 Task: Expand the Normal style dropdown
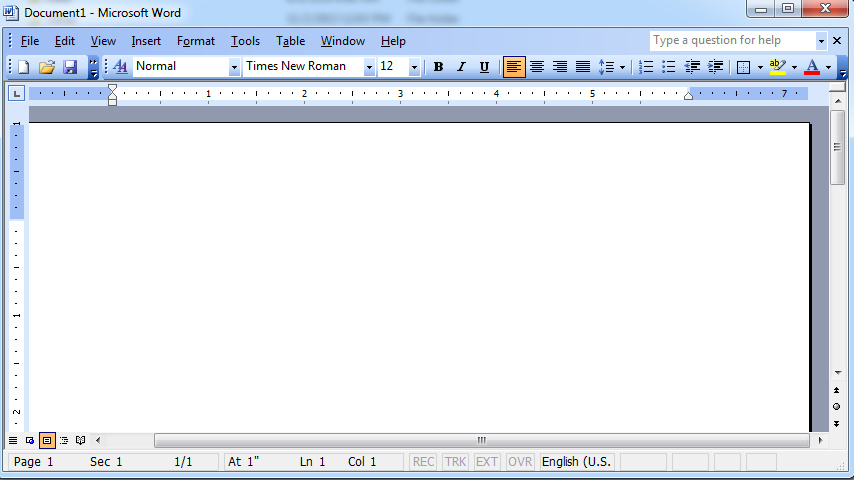click(x=235, y=67)
